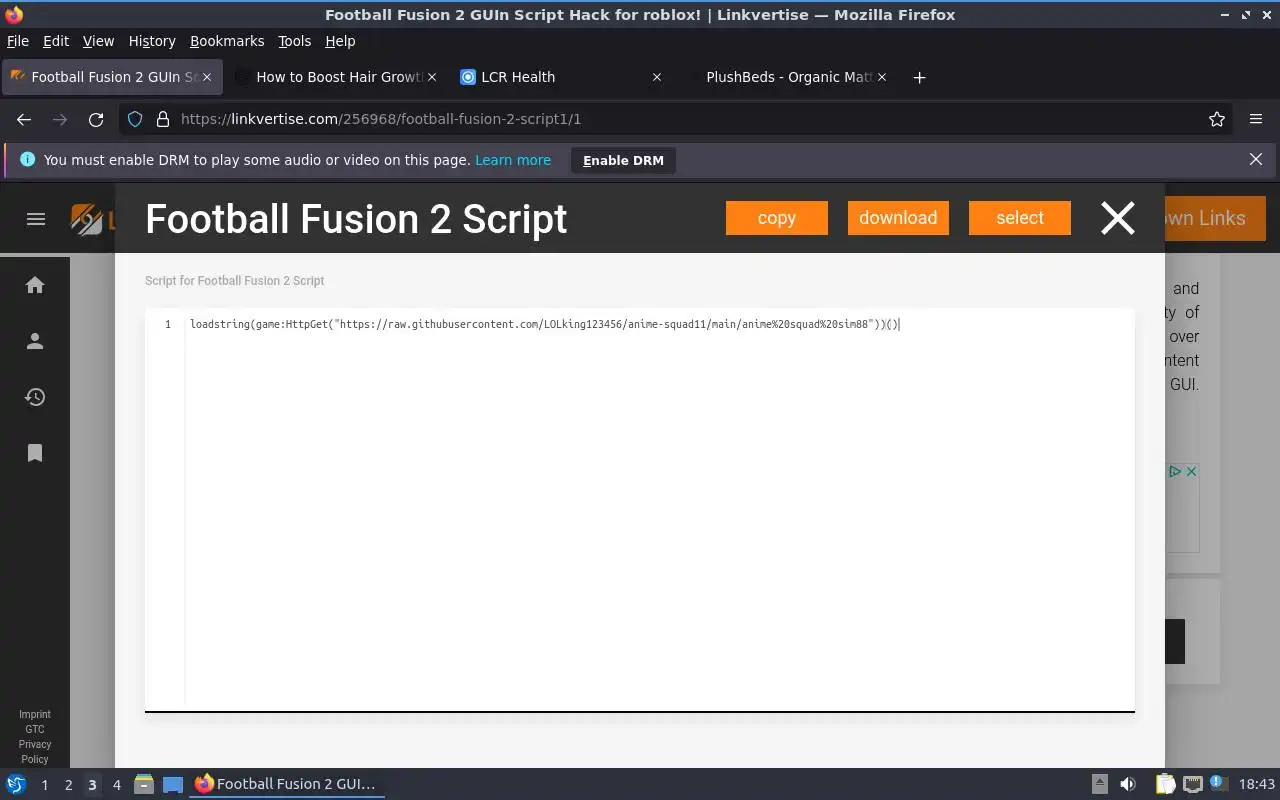Click the show desktop taskbar icon
This screenshot has height=800, width=1280.
click(173, 784)
